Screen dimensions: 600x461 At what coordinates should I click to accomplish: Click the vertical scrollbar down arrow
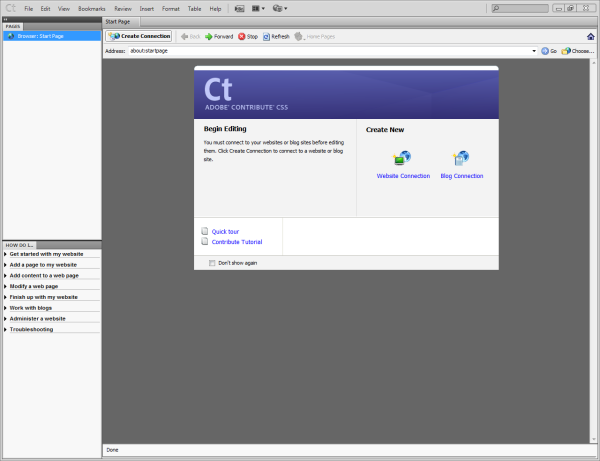593,439
